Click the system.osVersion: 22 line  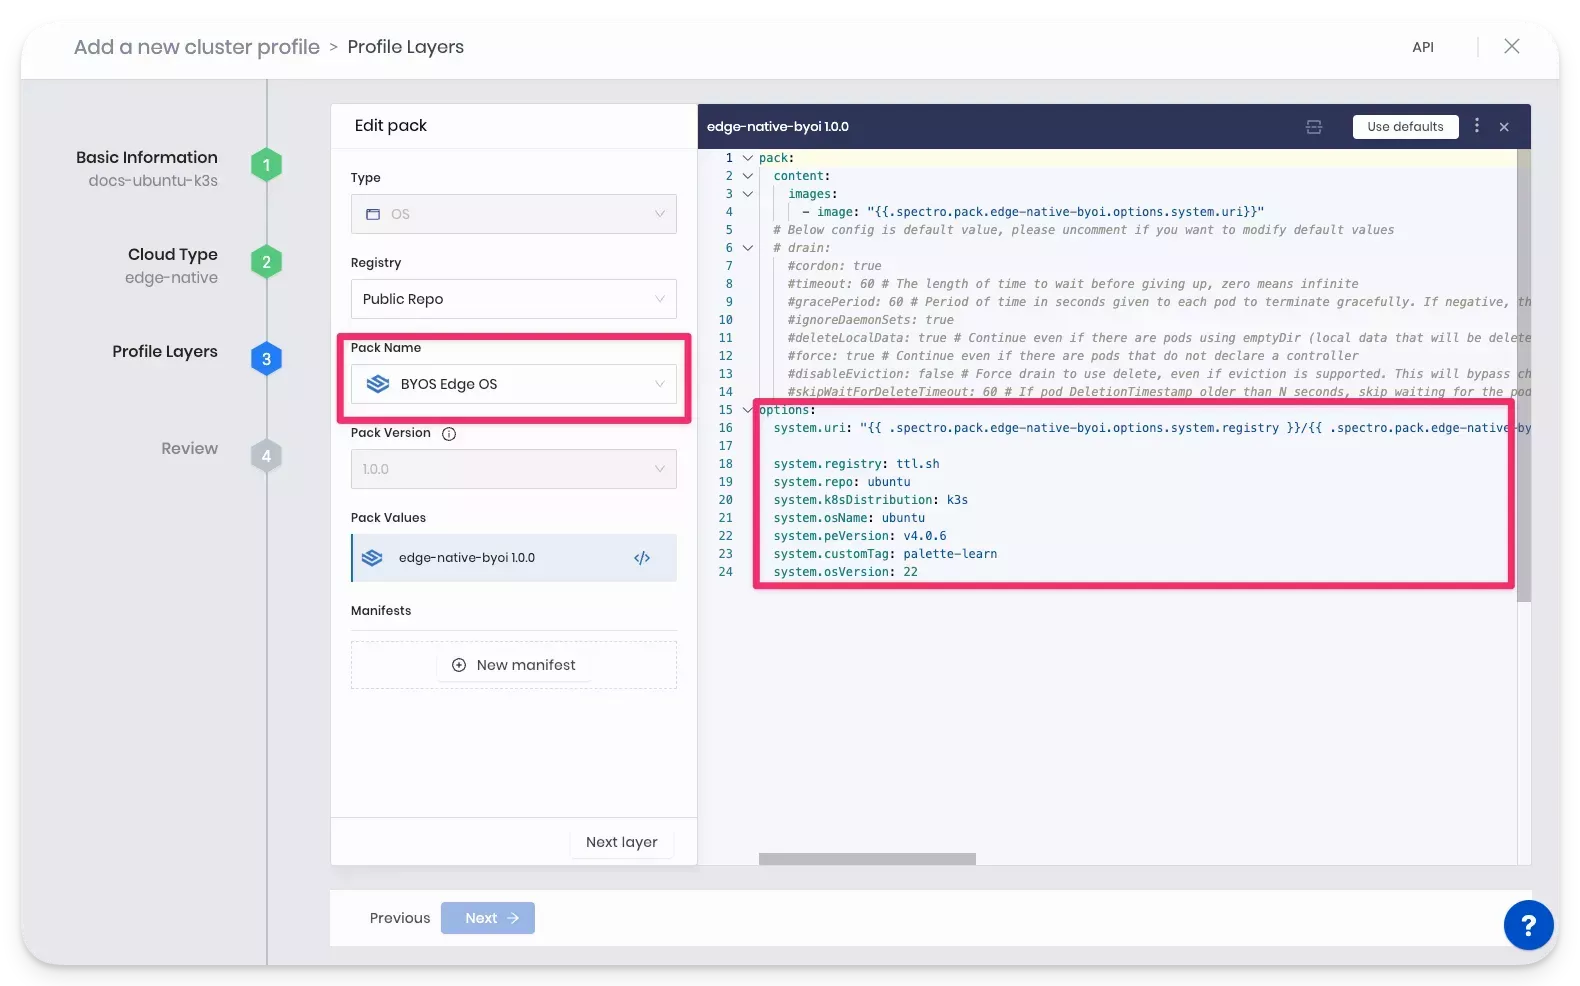[846, 572]
